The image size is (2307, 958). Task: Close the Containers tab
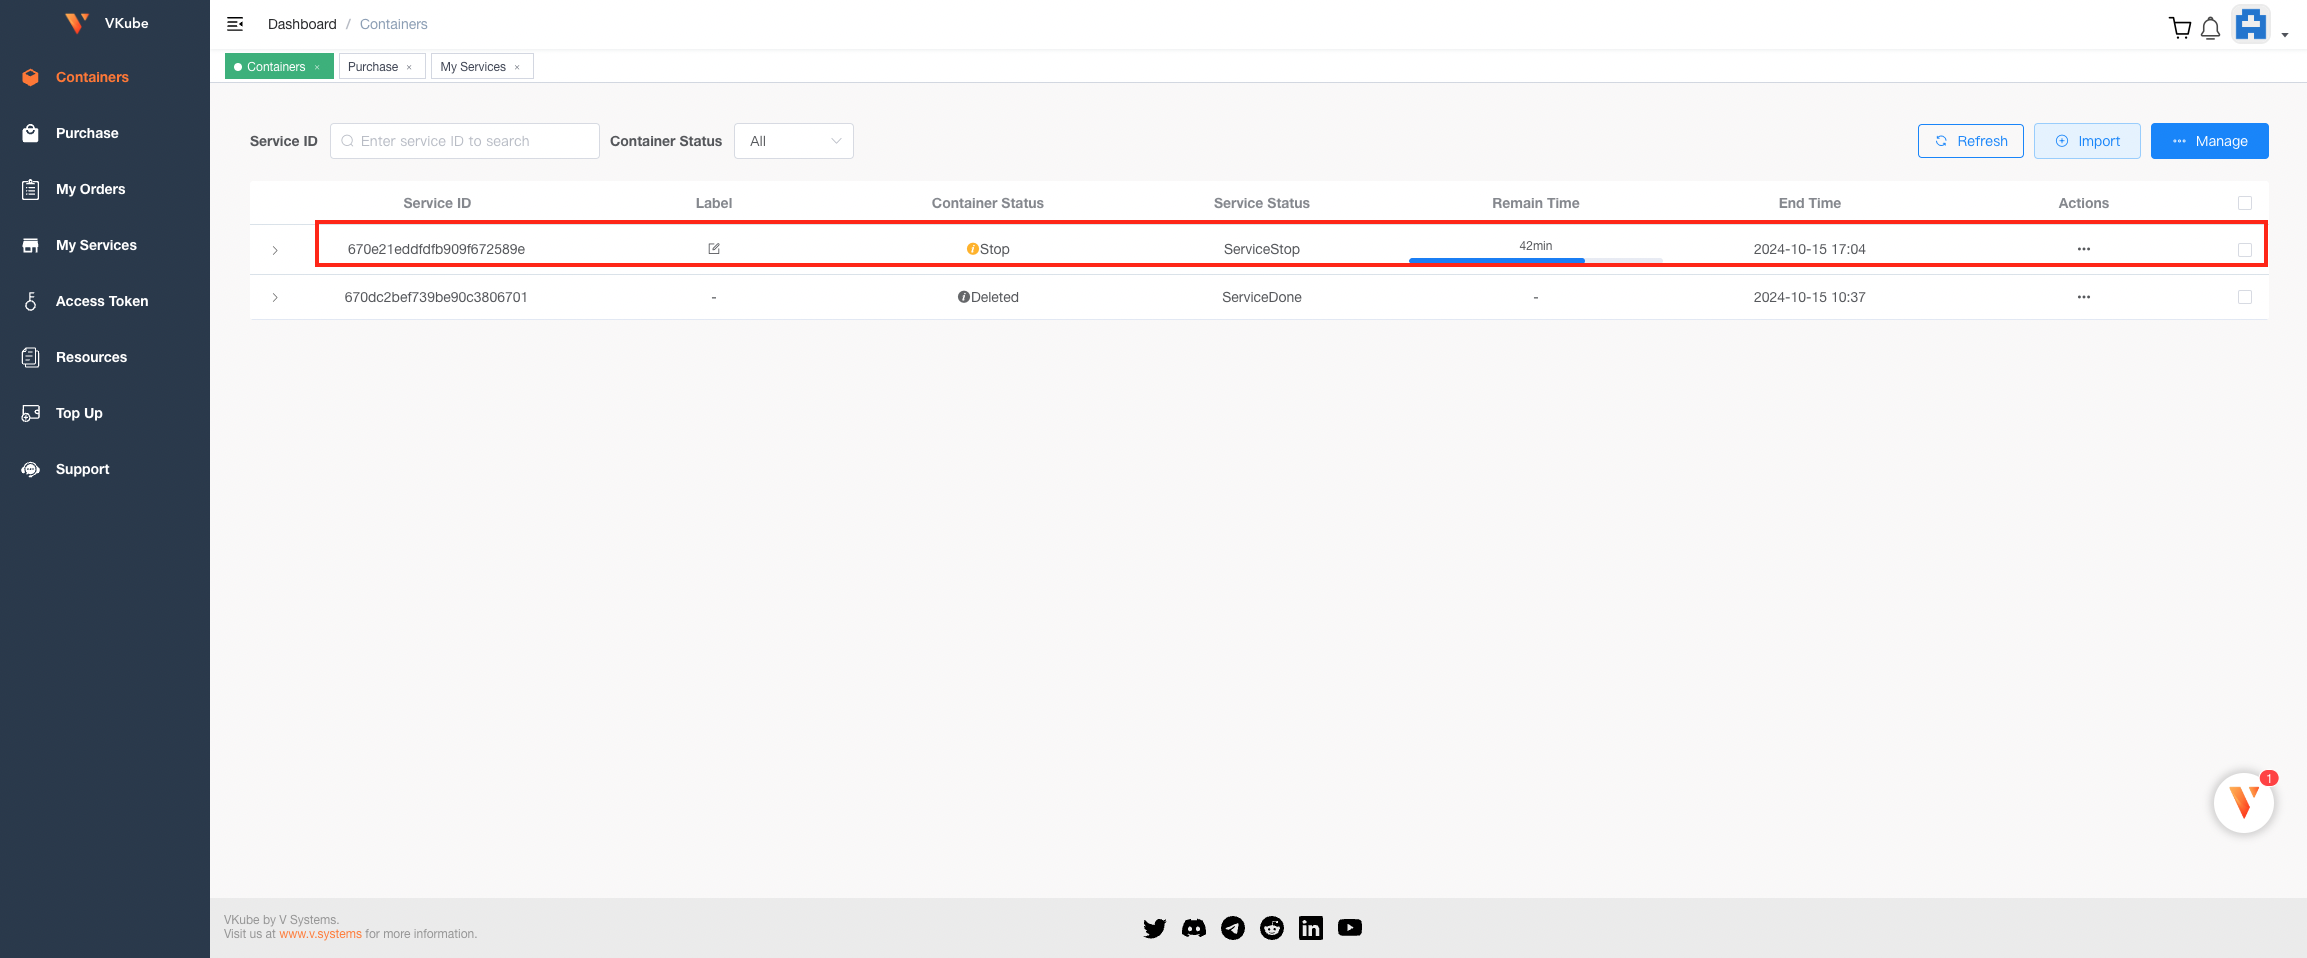coord(317,68)
